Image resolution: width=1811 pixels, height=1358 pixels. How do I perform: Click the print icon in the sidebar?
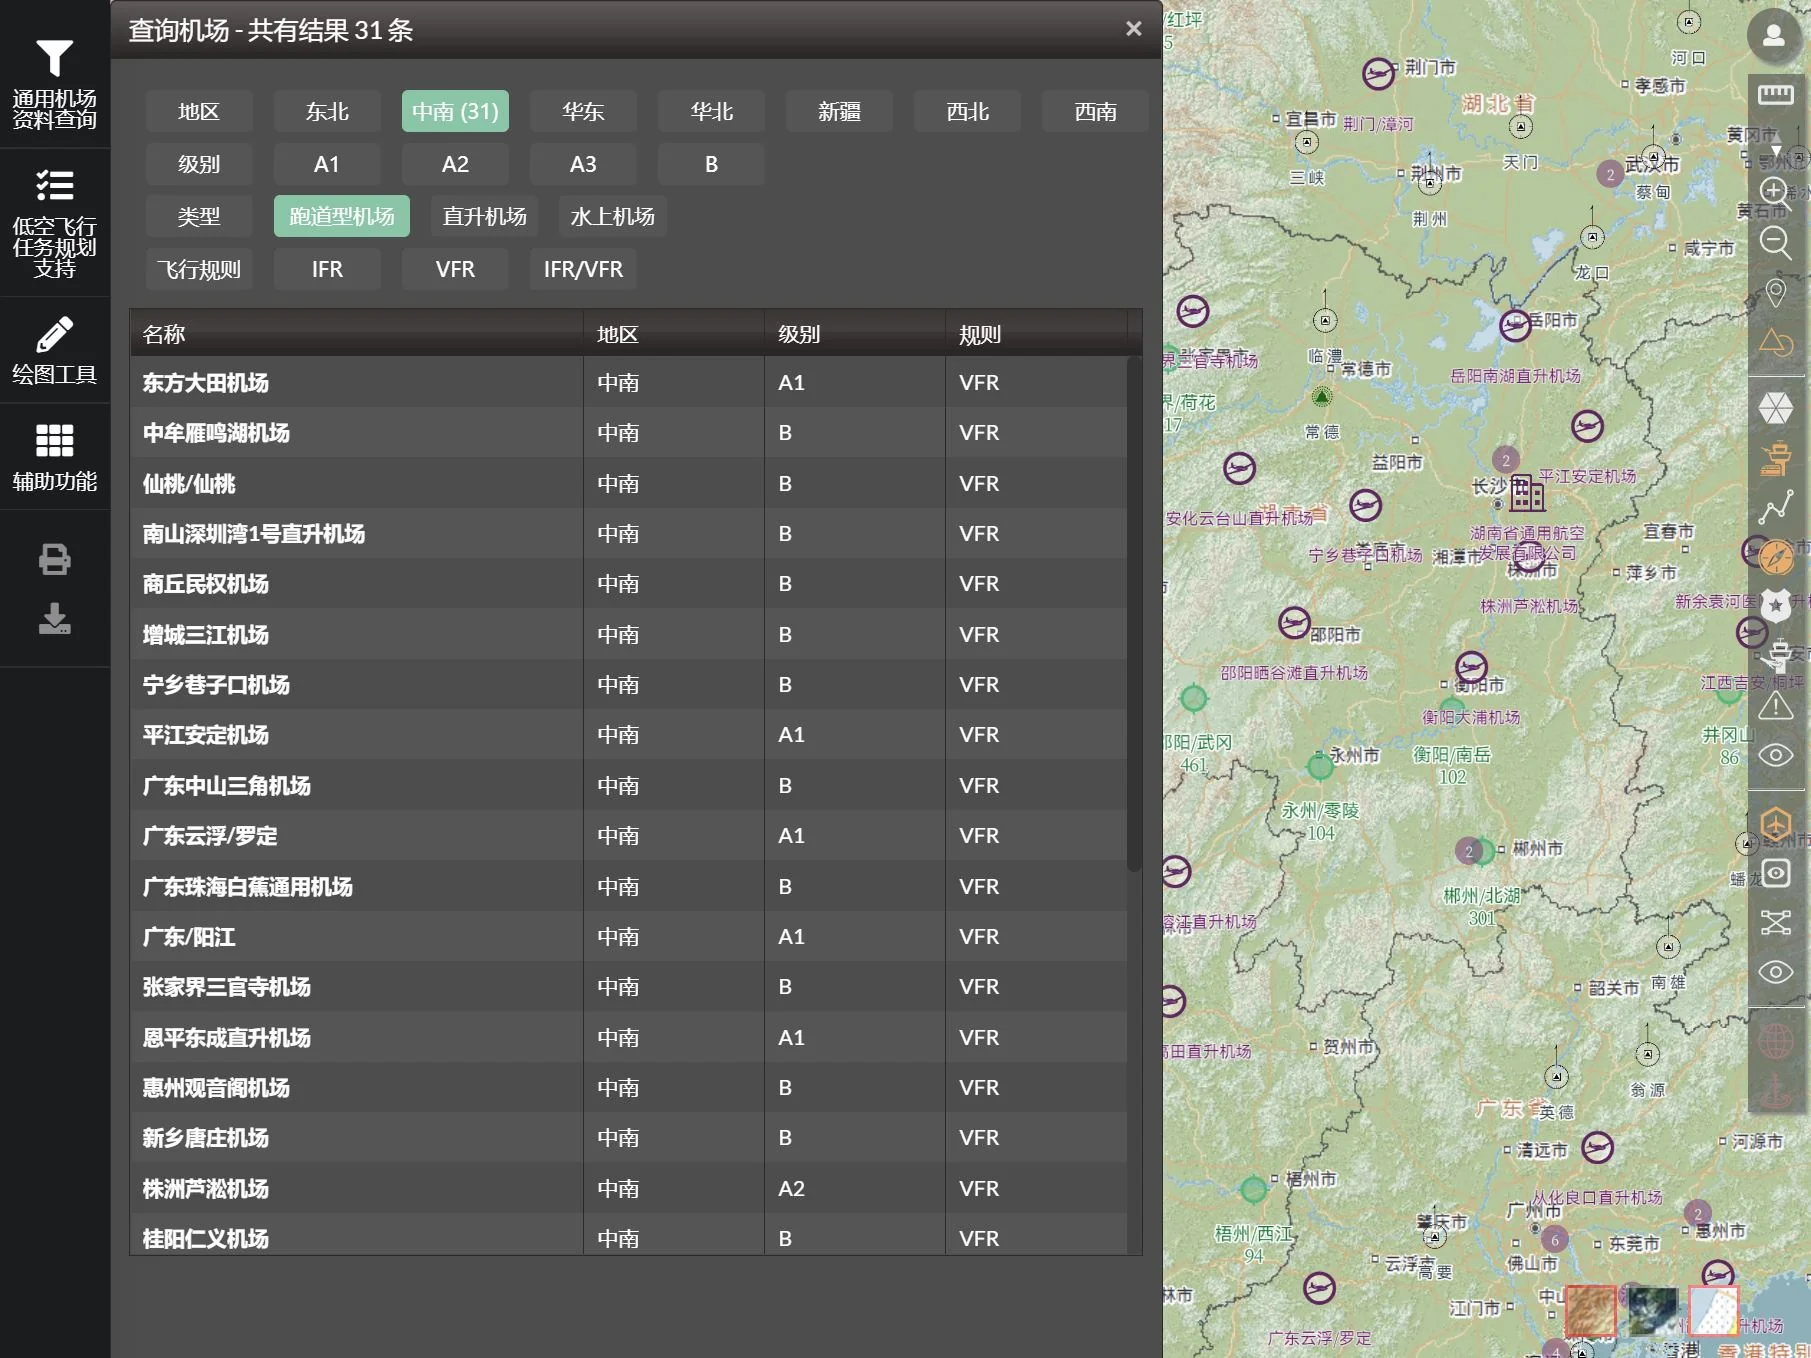tap(54, 559)
